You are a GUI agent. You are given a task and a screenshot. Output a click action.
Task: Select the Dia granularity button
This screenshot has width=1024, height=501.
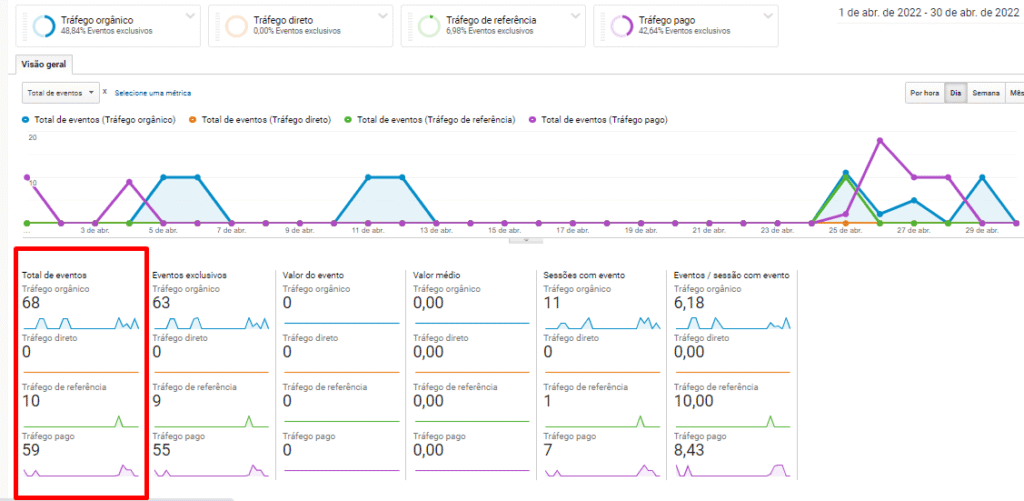[x=956, y=93]
